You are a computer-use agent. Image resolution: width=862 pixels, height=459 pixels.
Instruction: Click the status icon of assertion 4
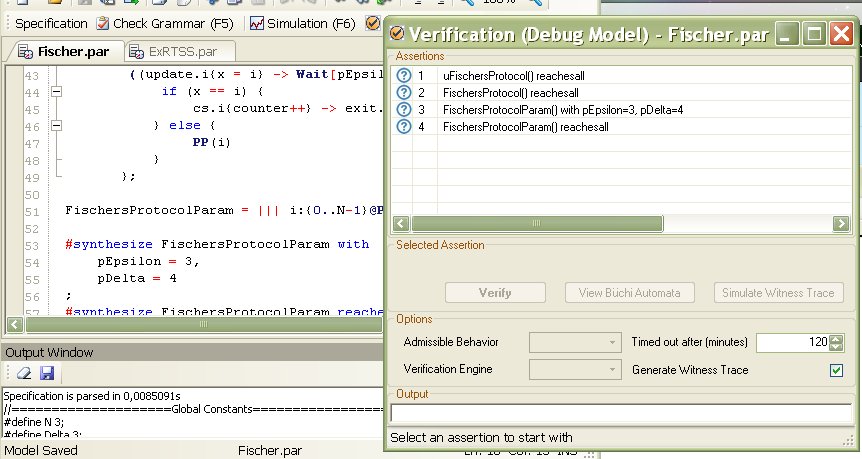pos(404,126)
